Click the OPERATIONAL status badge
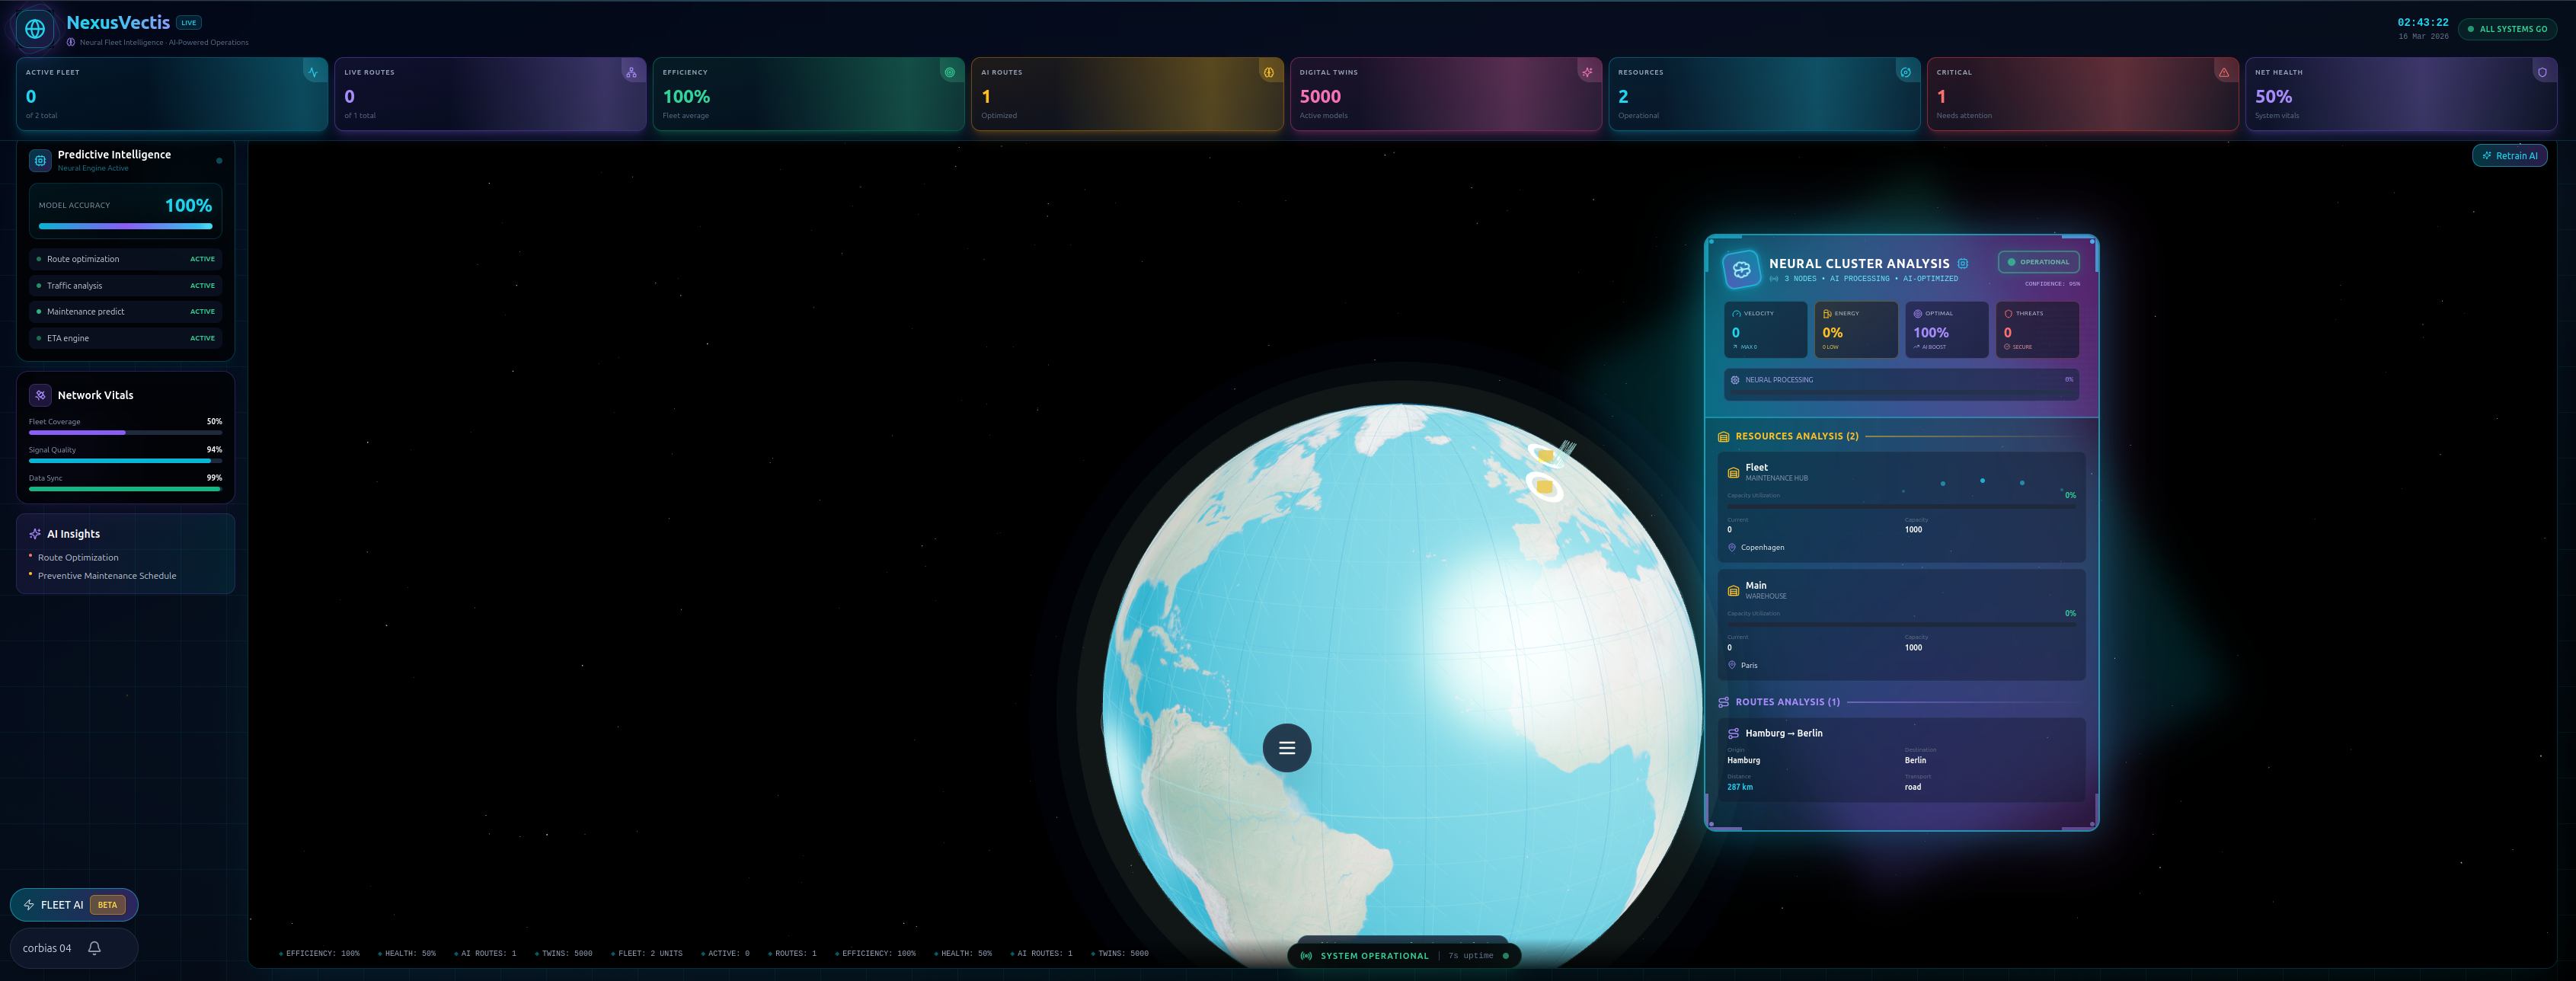Screen dimensions: 2576x981 click(x=2038, y=262)
